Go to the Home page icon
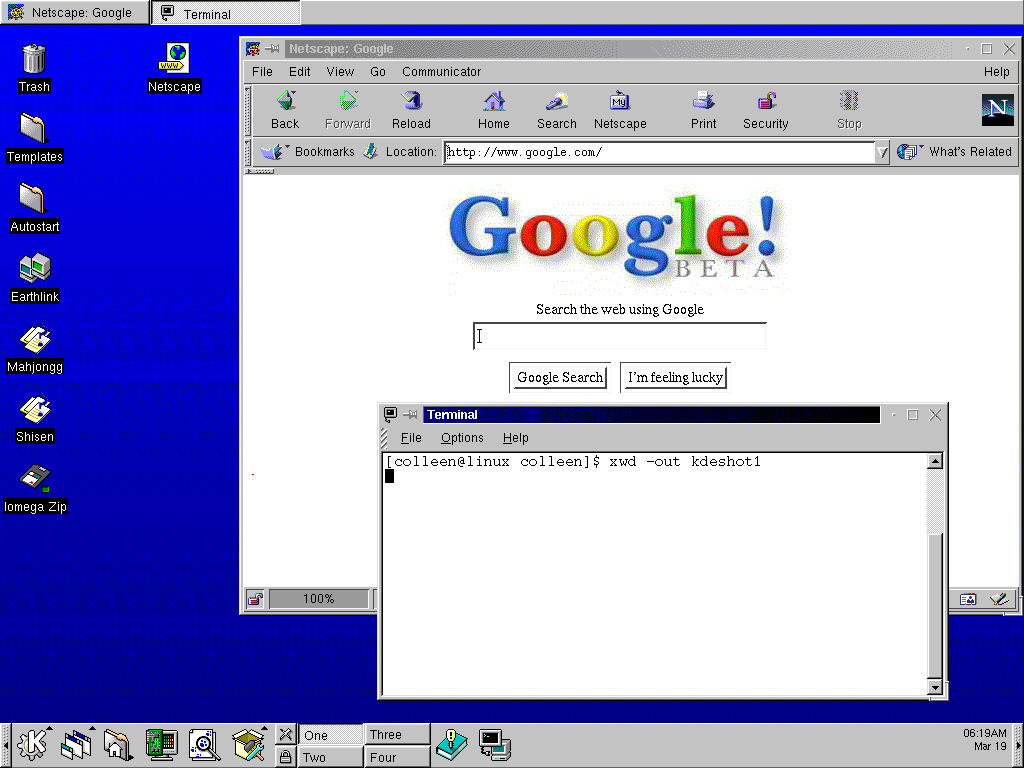1024x768 pixels. click(494, 110)
